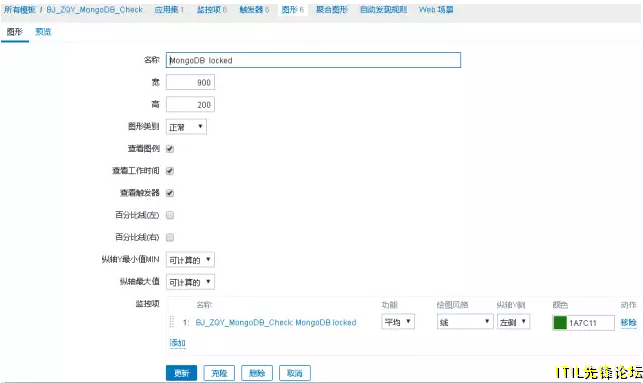Click the green 1A7C11 color swatch
The height and width of the screenshot is (383, 643).
coord(560,323)
